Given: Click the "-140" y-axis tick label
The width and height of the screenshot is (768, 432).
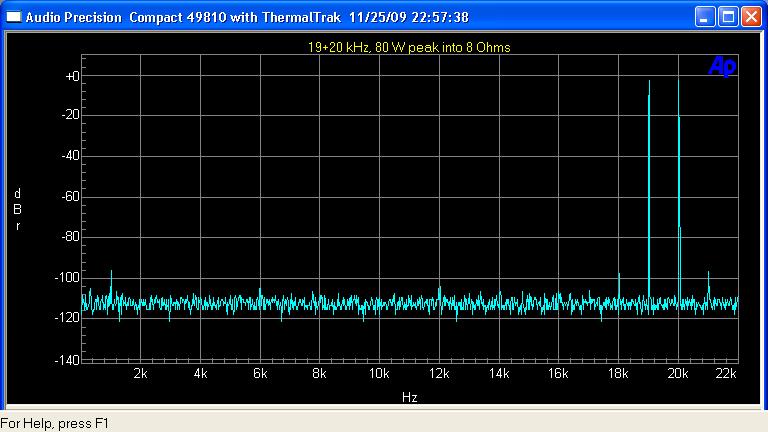Looking at the screenshot, I should pyautogui.click(x=68, y=359).
